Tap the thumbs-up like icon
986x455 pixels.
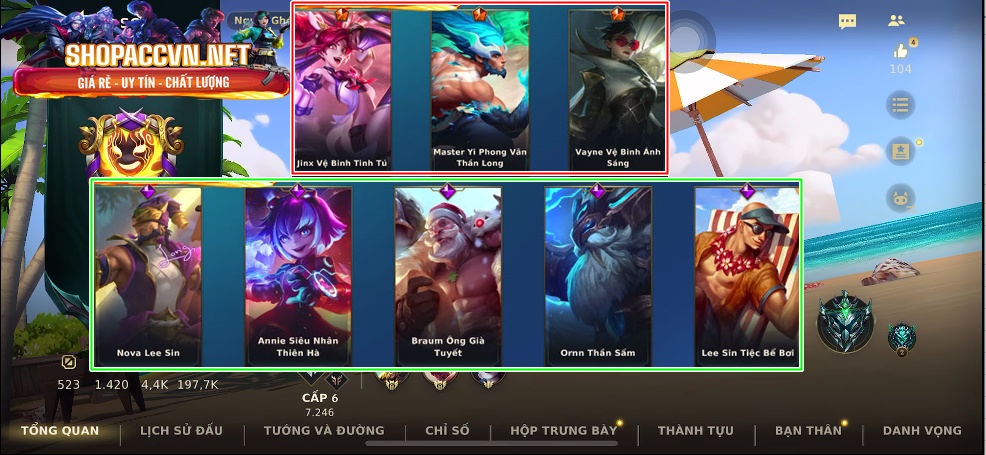click(x=900, y=51)
